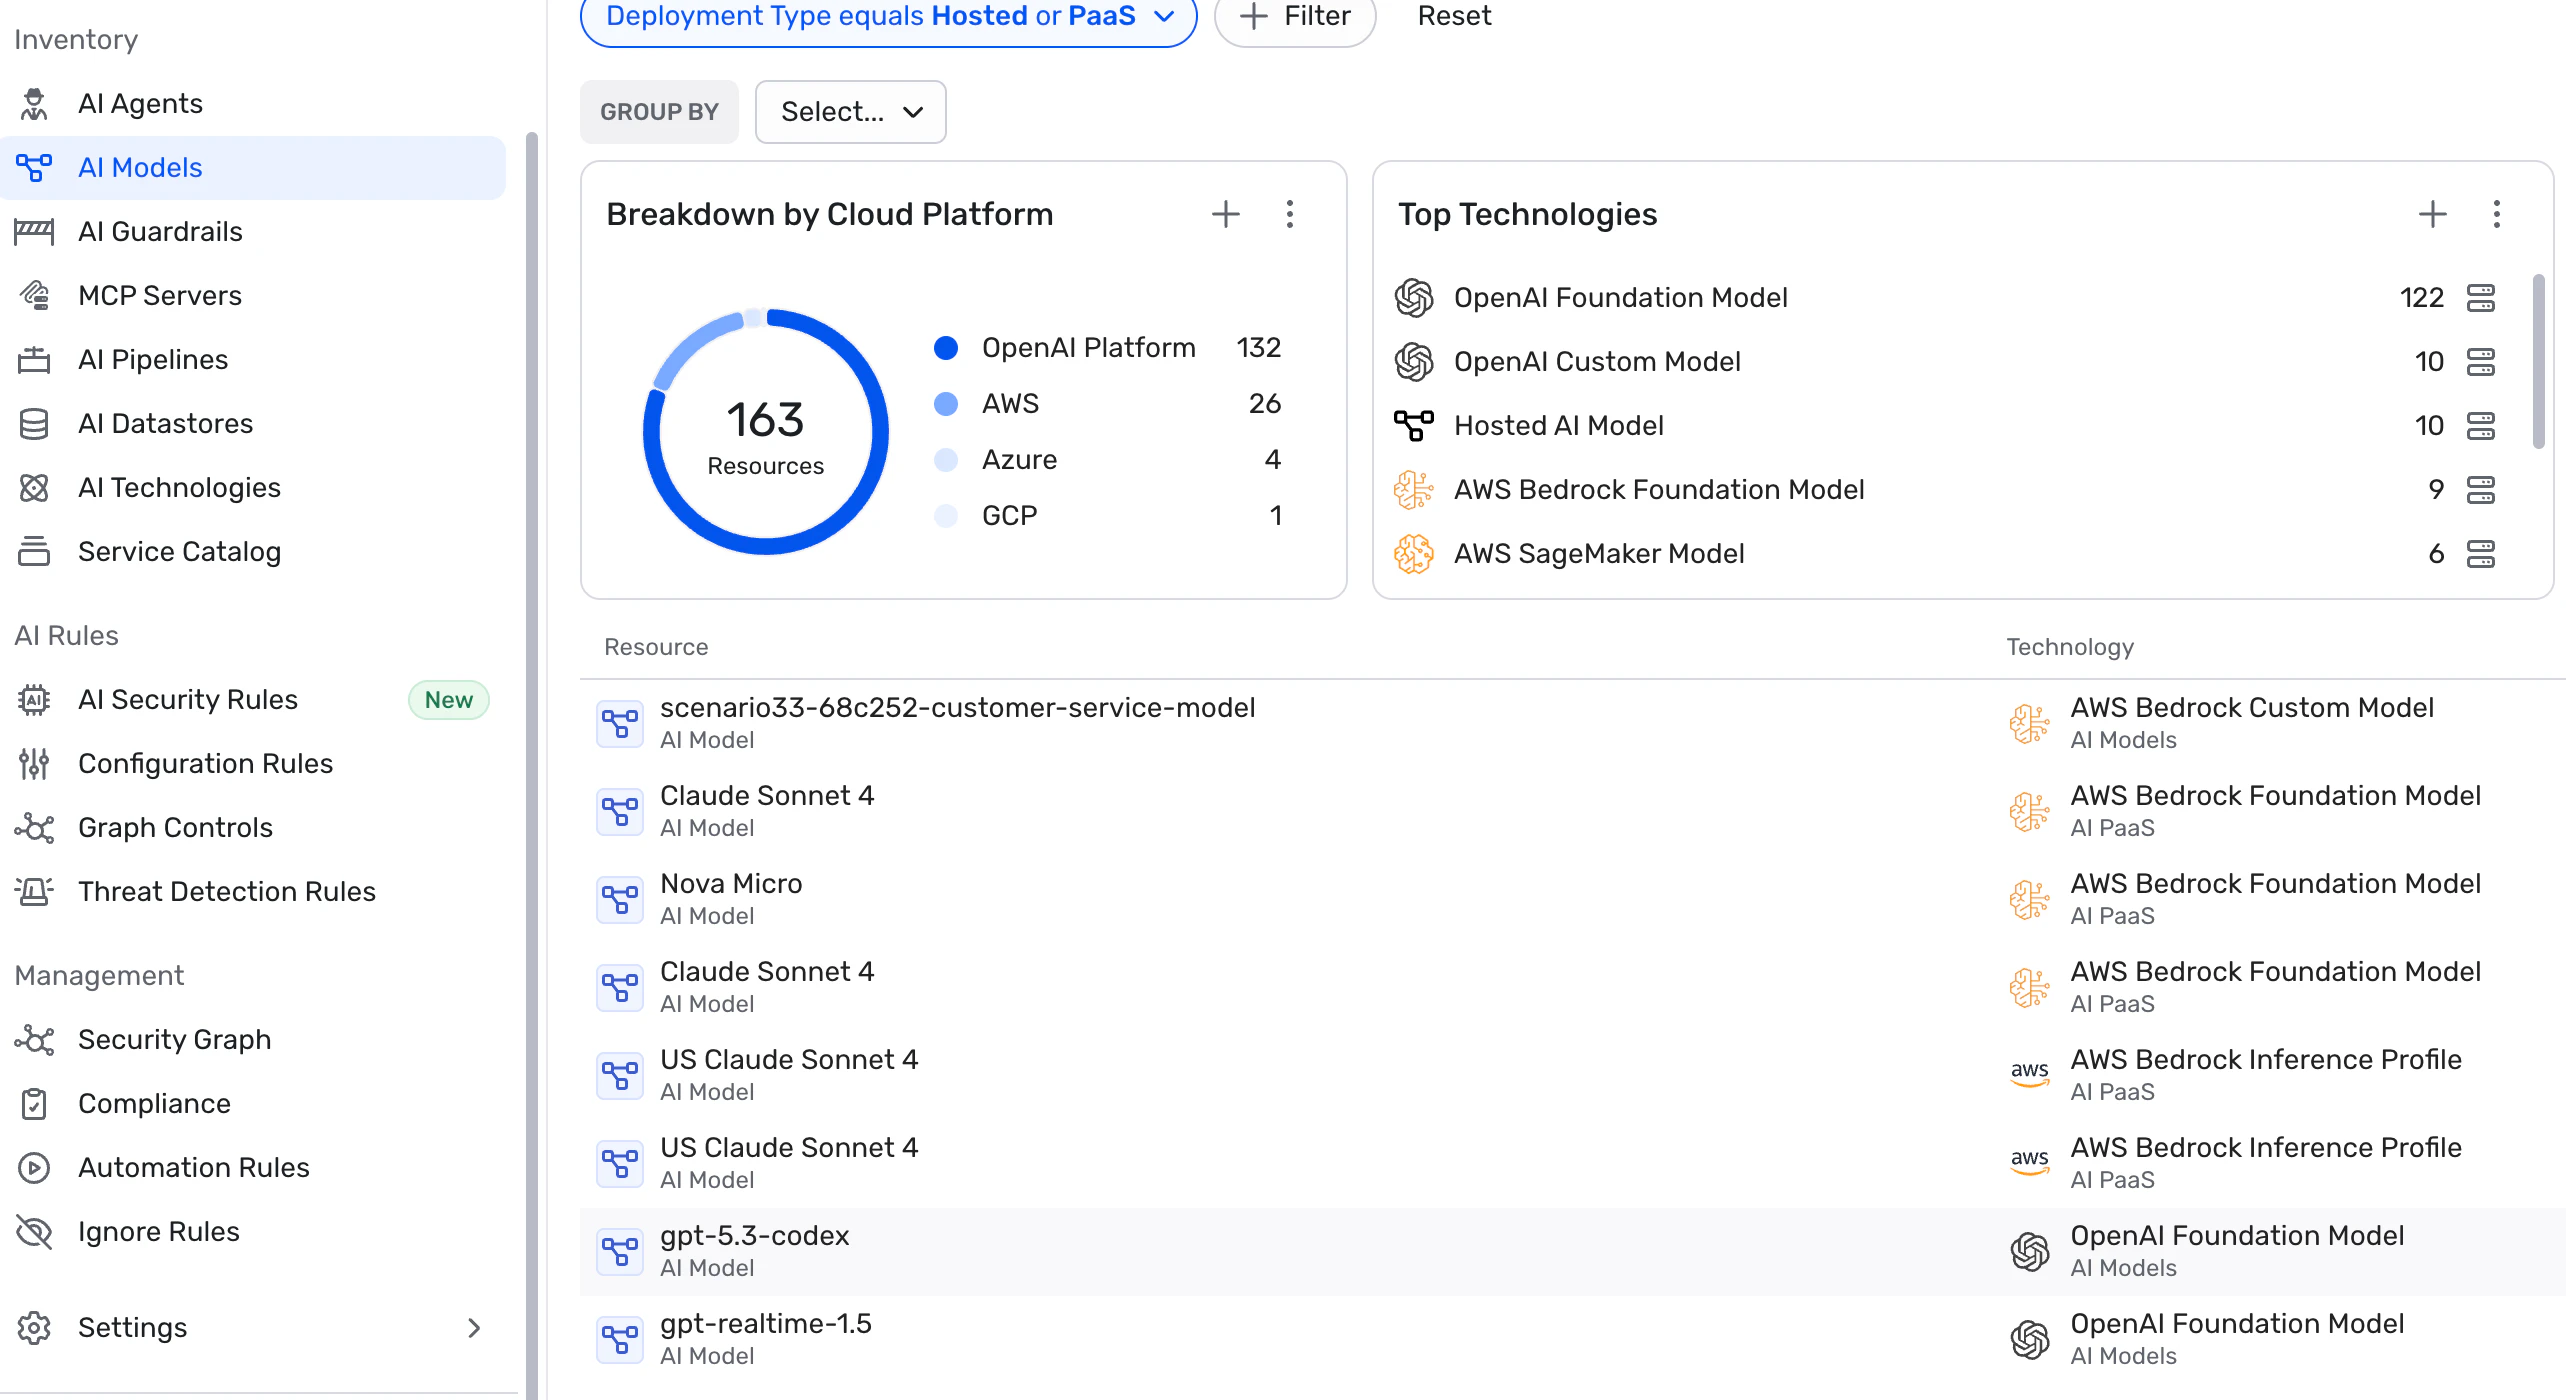Click plus icon on Top Technologies card
2566x1400 pixels.
2432,214
